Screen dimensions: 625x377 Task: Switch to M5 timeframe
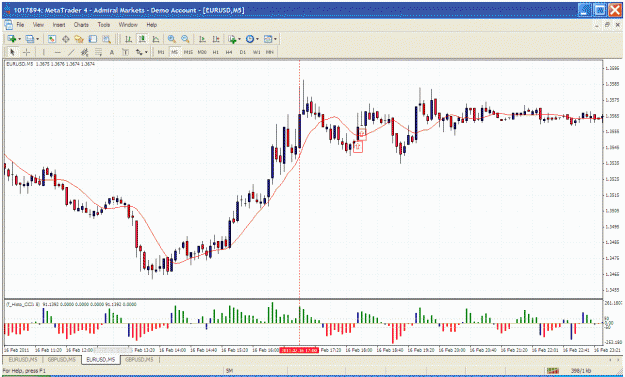175,52
